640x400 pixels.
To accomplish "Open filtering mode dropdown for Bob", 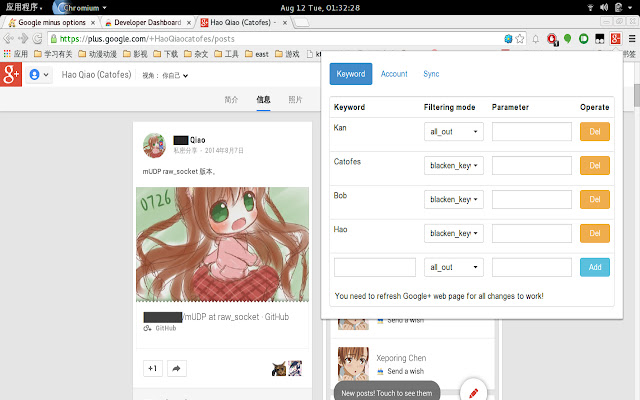I will [453, 200].
